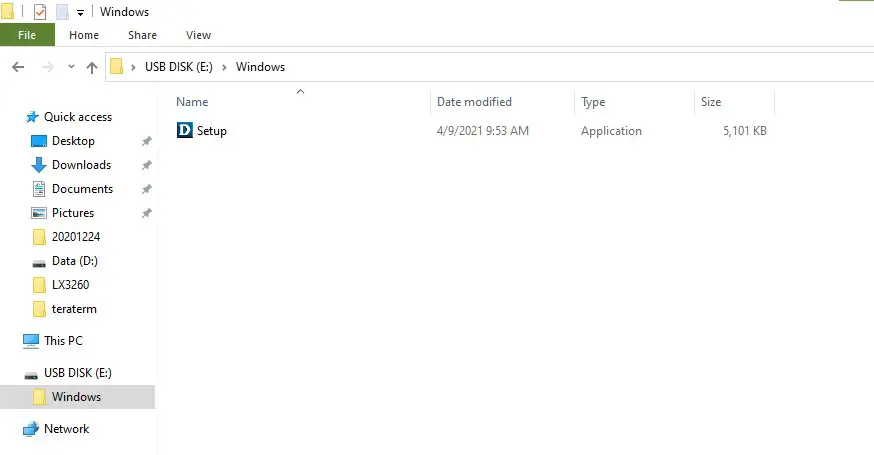Click the Properties icon in quick access toolbar
Screen dimensions: 874x455
point(40,12)
